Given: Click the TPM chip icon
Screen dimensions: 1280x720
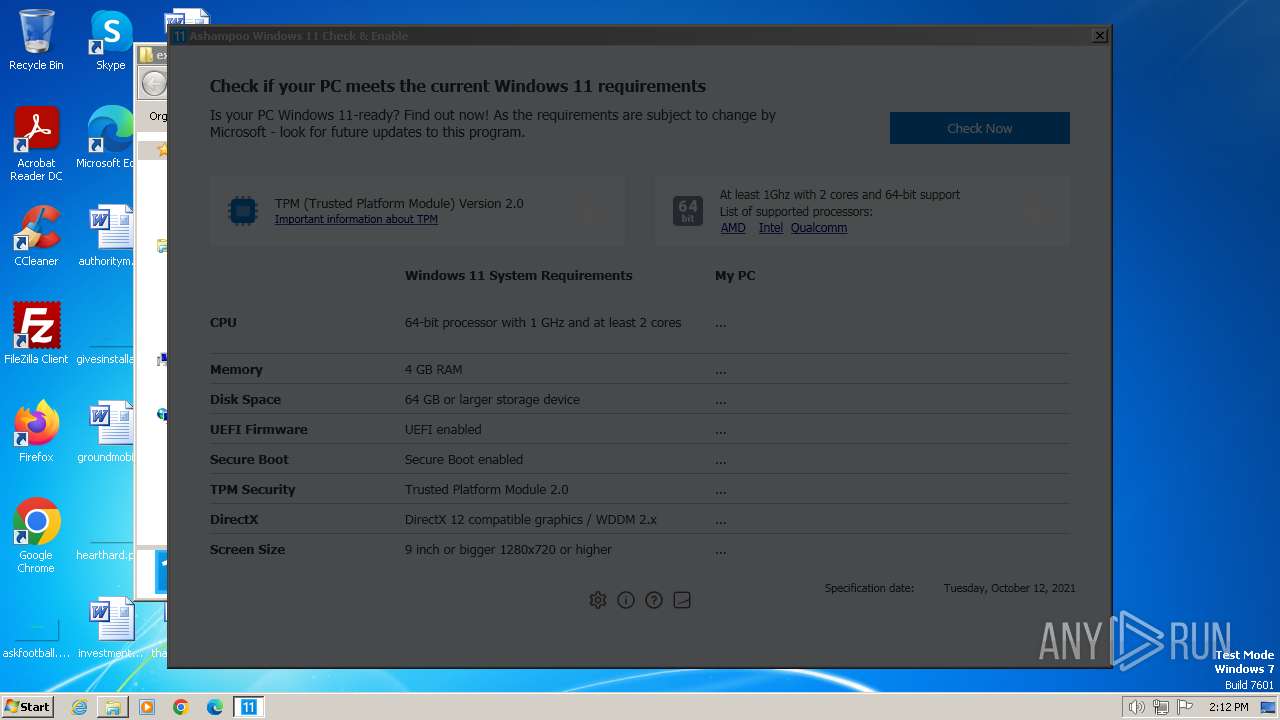Looking at the screenshot, I should [x=242, y=210].
